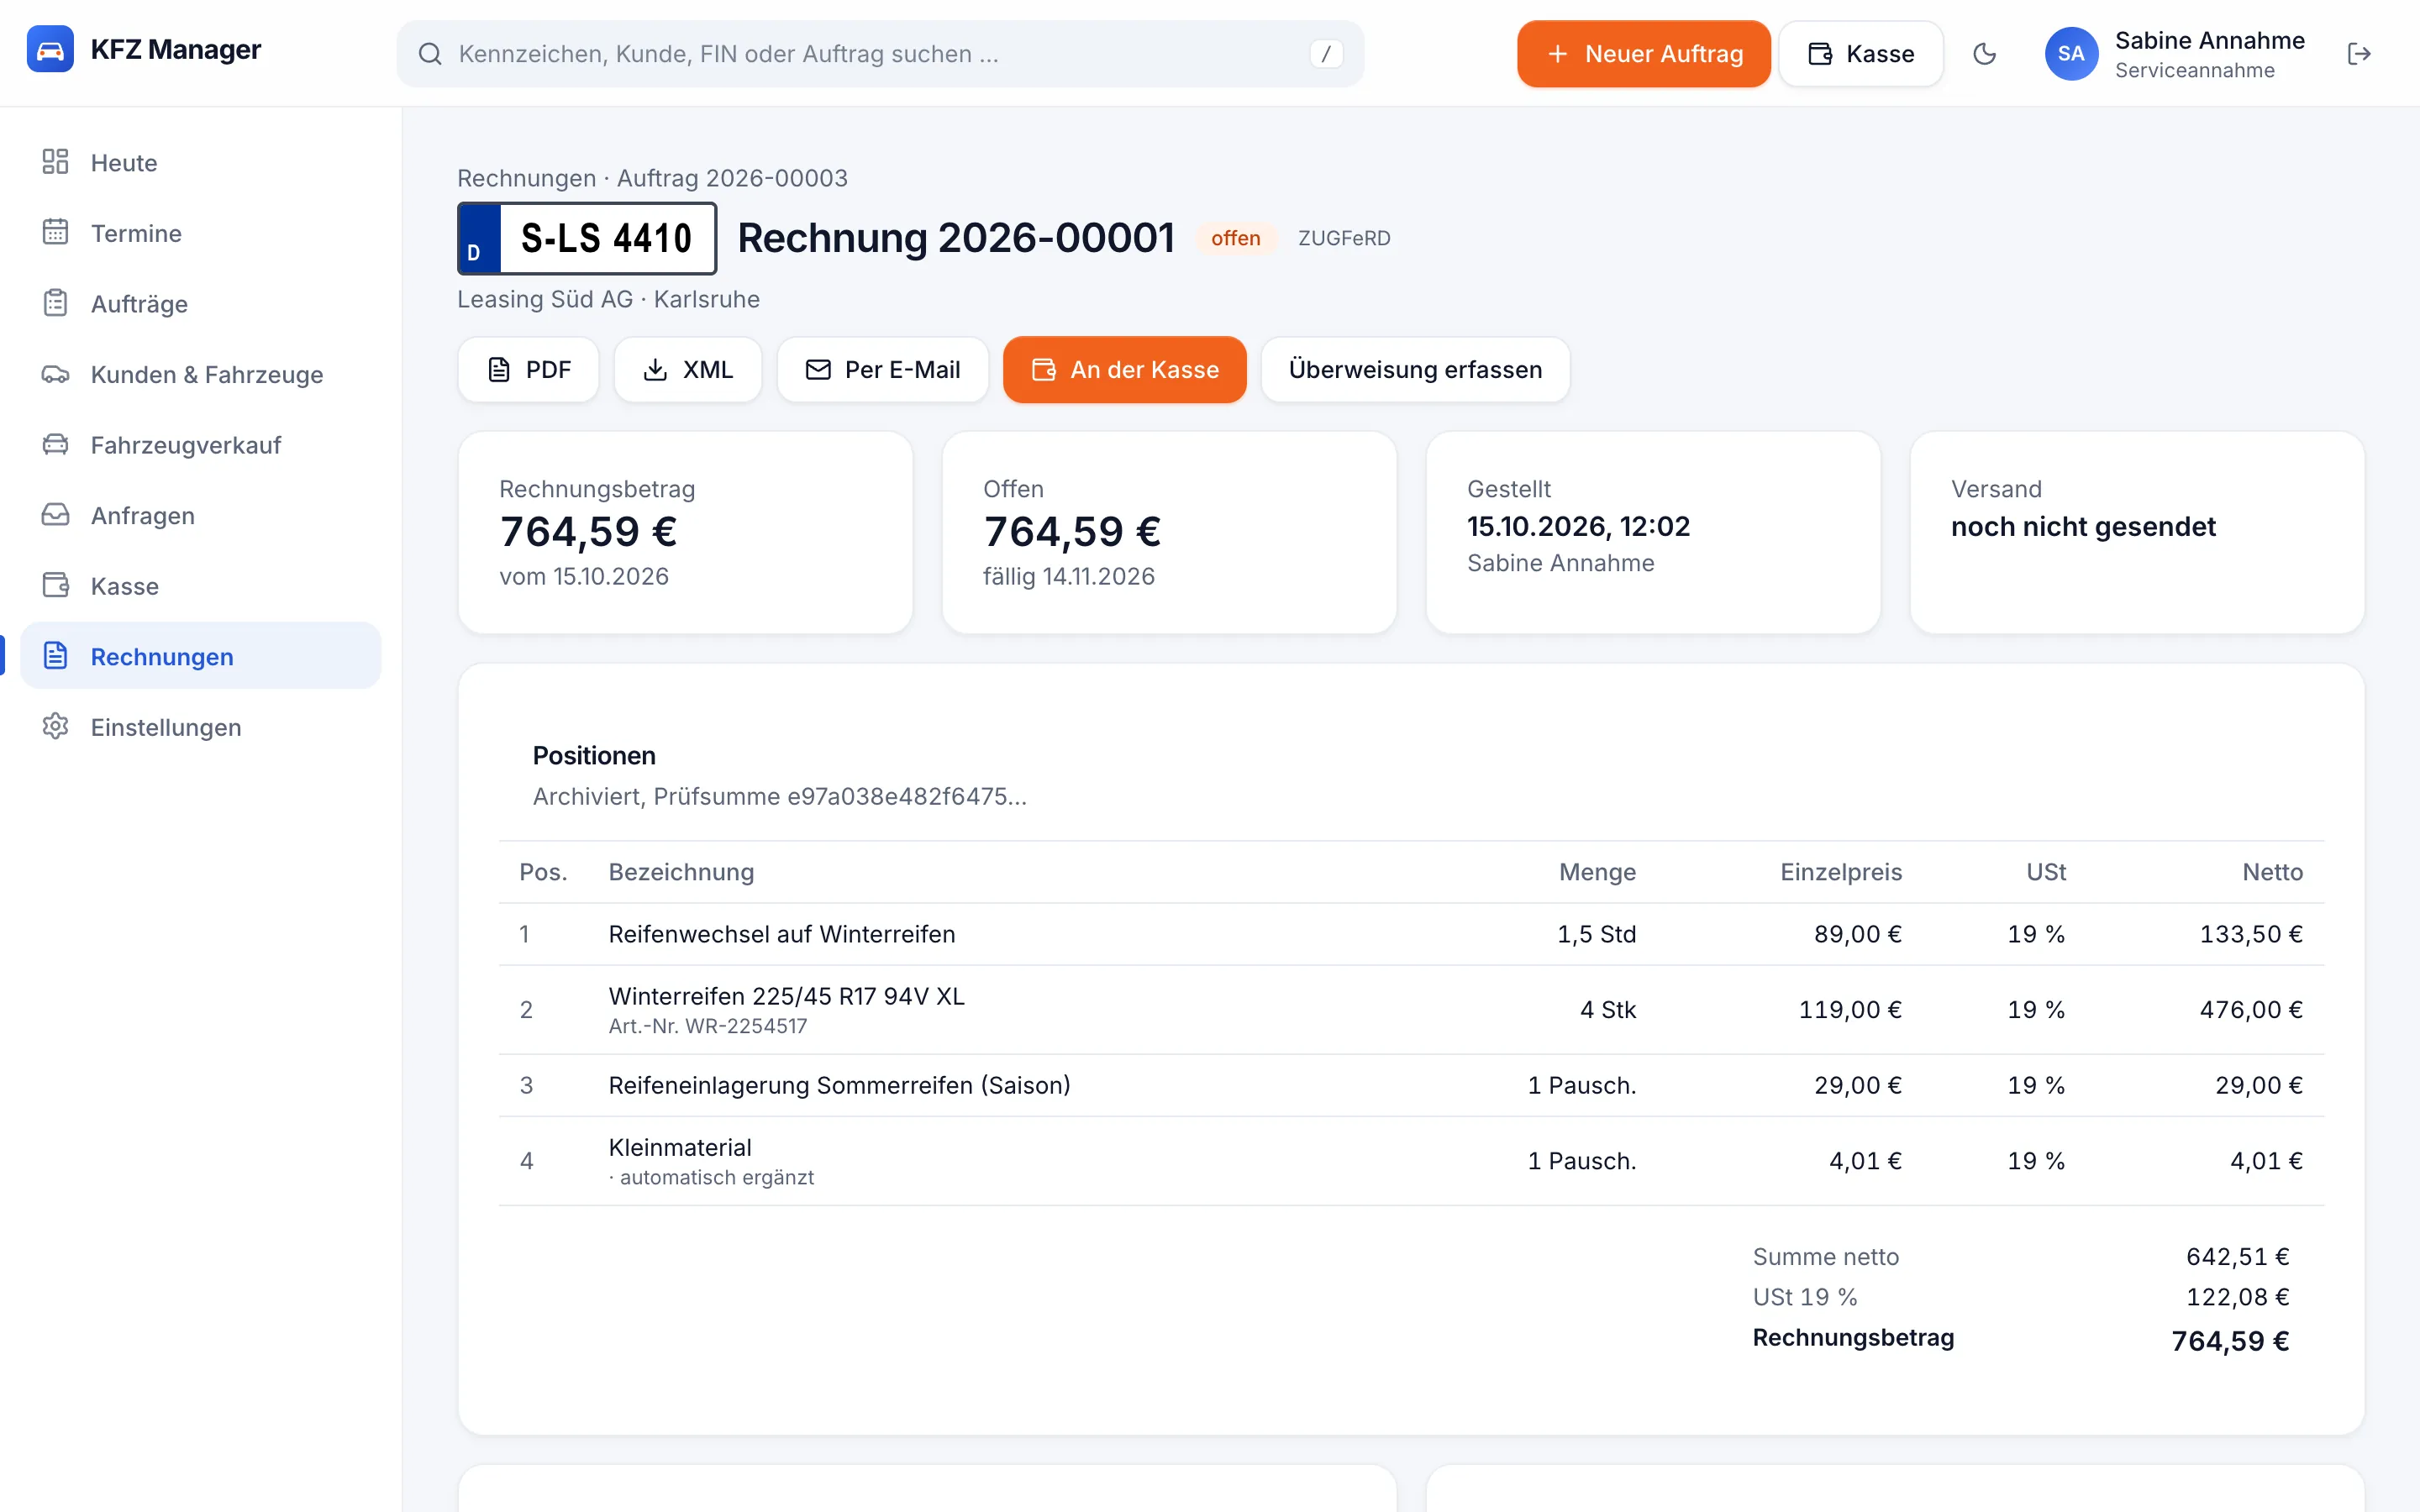Open the Heute menu item
The height and width of the screenshot is (1512, 2420).
click(200, 162)
